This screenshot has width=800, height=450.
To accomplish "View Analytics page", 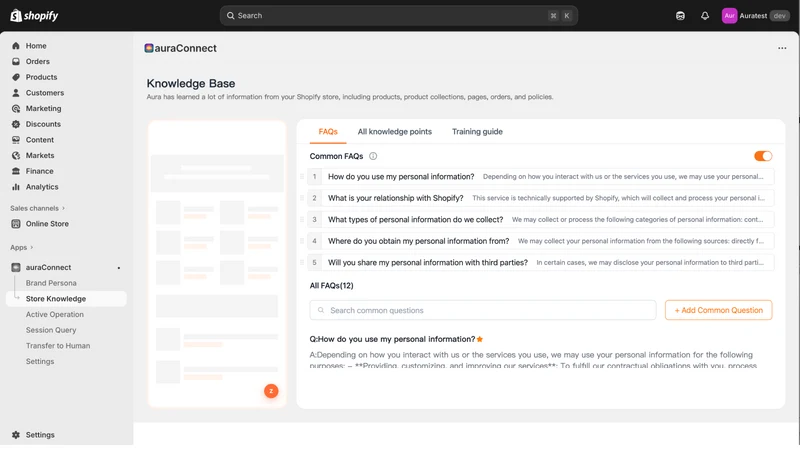I will coord(42,187).
